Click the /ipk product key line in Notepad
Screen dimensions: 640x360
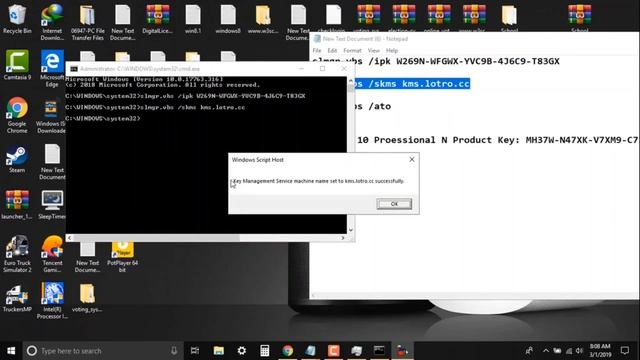coord(436,61)
